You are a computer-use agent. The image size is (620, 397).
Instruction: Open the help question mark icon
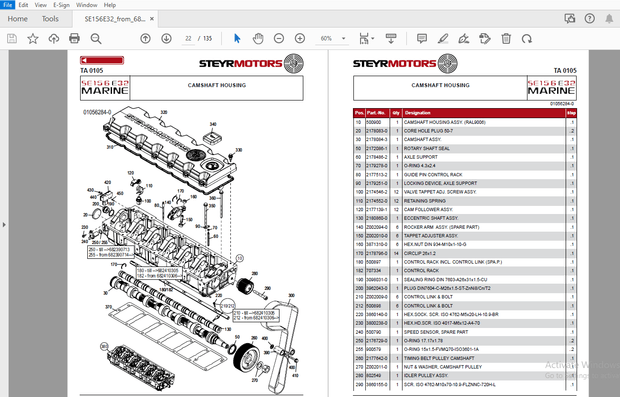pos(590,19)
